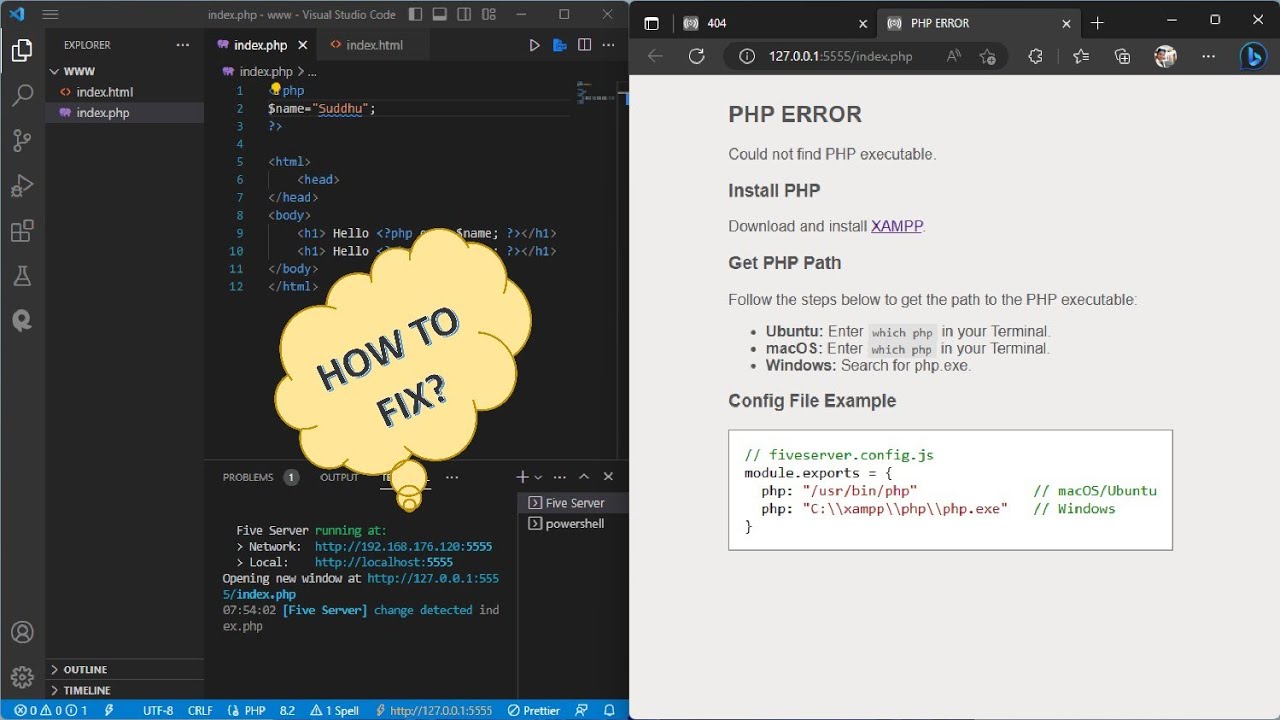The width and height of the screenshot is (1280, 720).
Task: Open the Testing flask view
Action: coord(22,276)
